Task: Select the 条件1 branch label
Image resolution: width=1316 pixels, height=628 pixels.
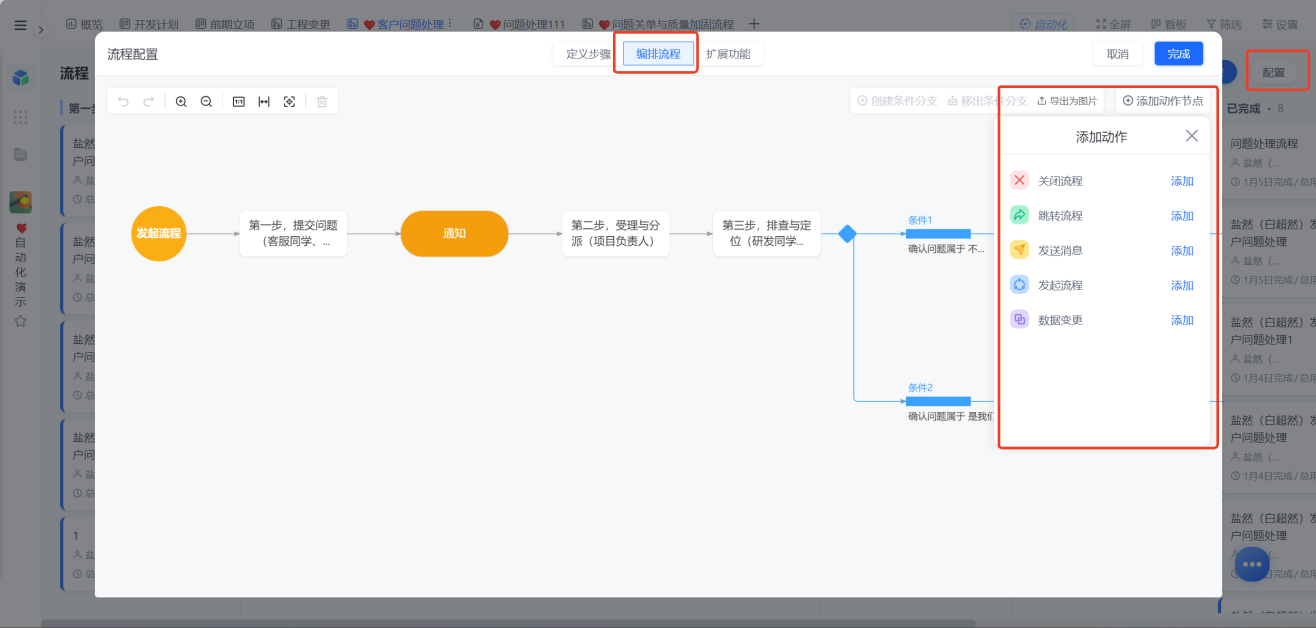Action: (x=920, y=220)
